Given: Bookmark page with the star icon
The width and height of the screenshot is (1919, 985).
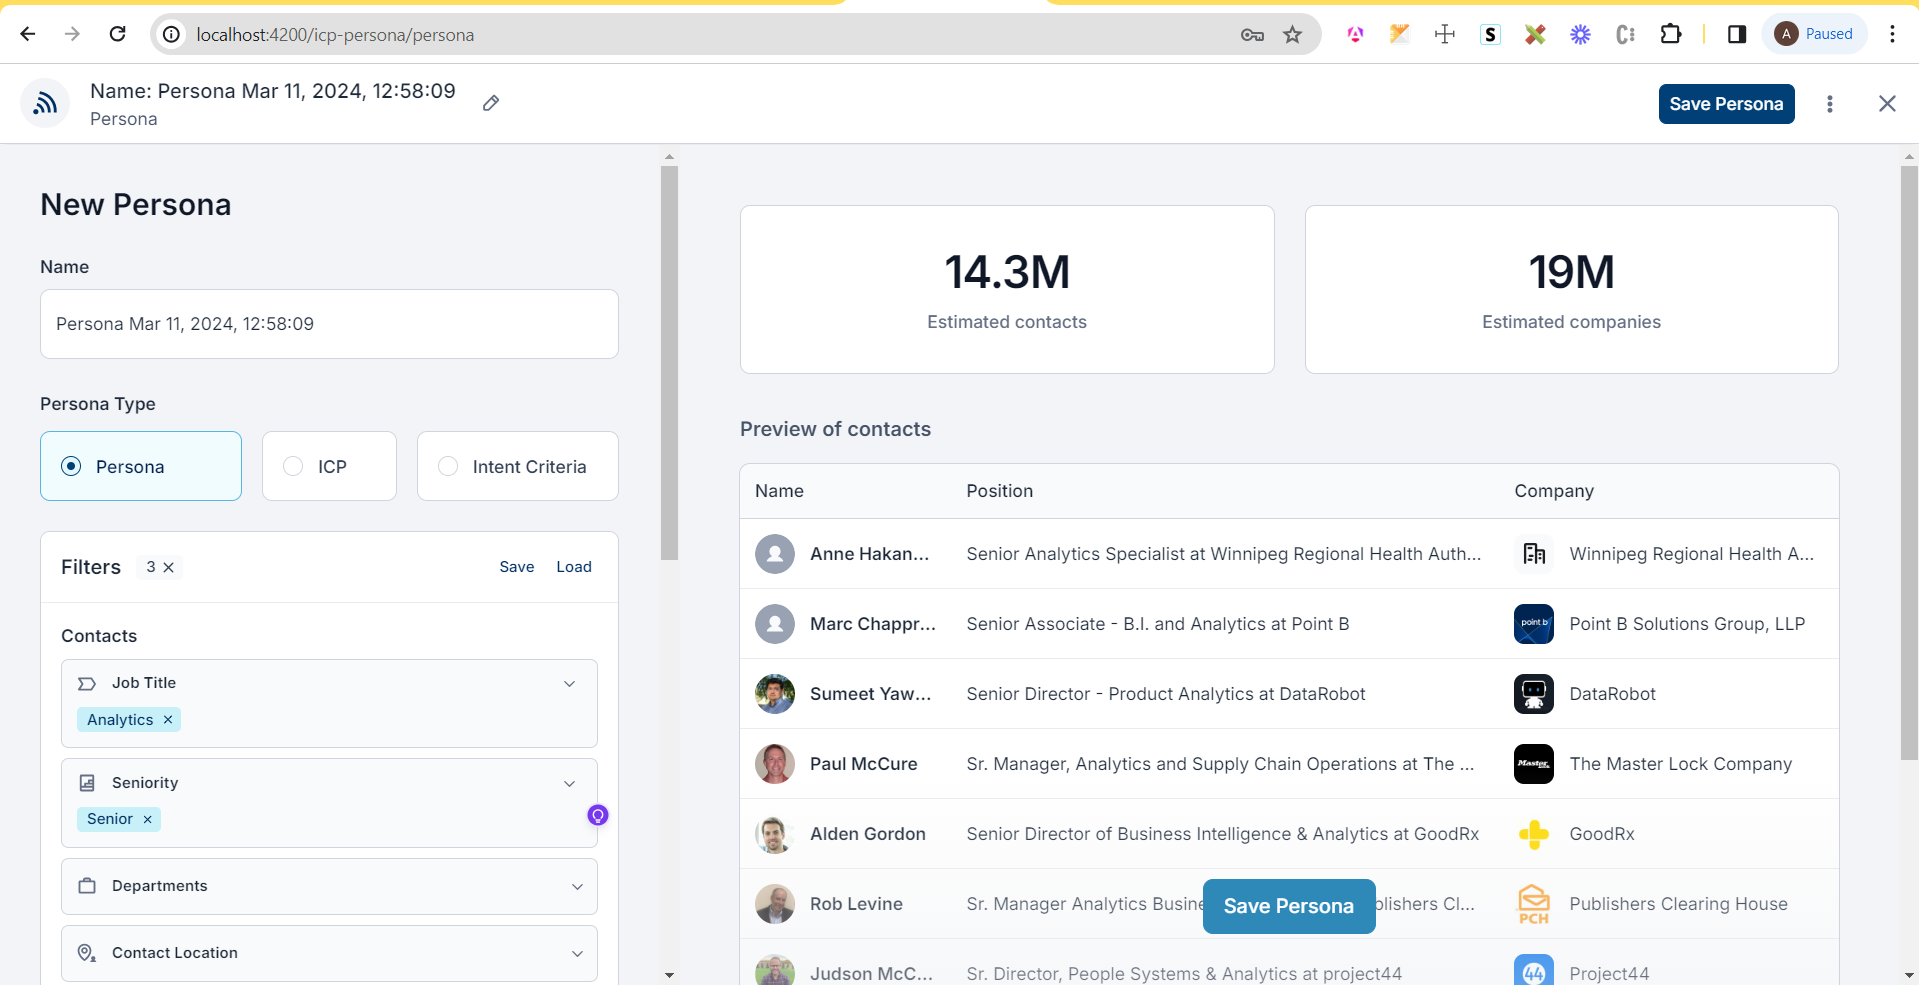Looking at the screenshot, I should [x=1293, y=35].
